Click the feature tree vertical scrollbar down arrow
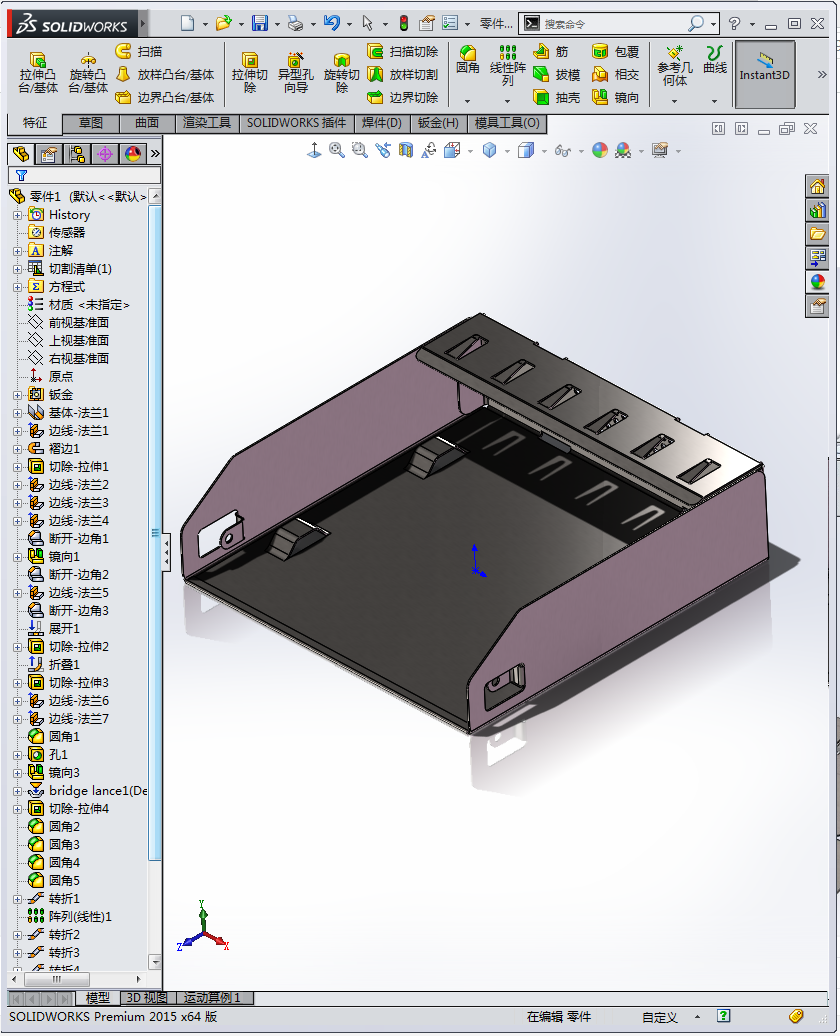 click(155, 962)
